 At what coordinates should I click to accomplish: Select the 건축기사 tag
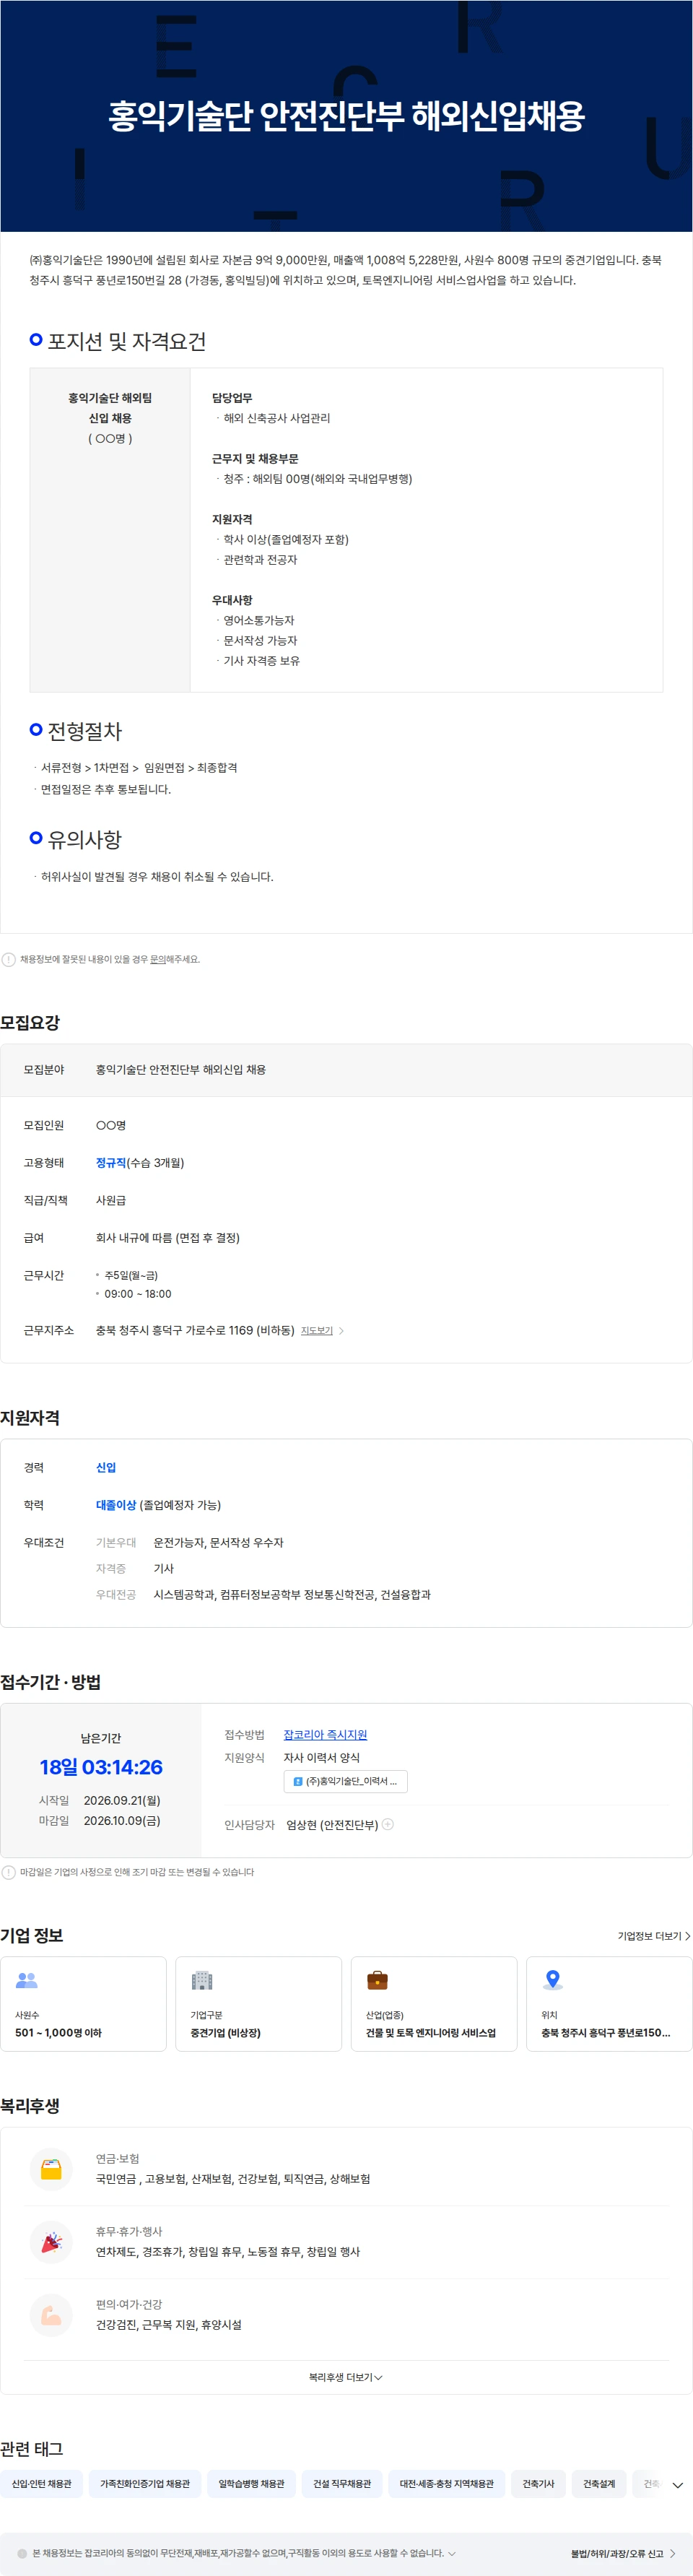[x=538, y=2484]
